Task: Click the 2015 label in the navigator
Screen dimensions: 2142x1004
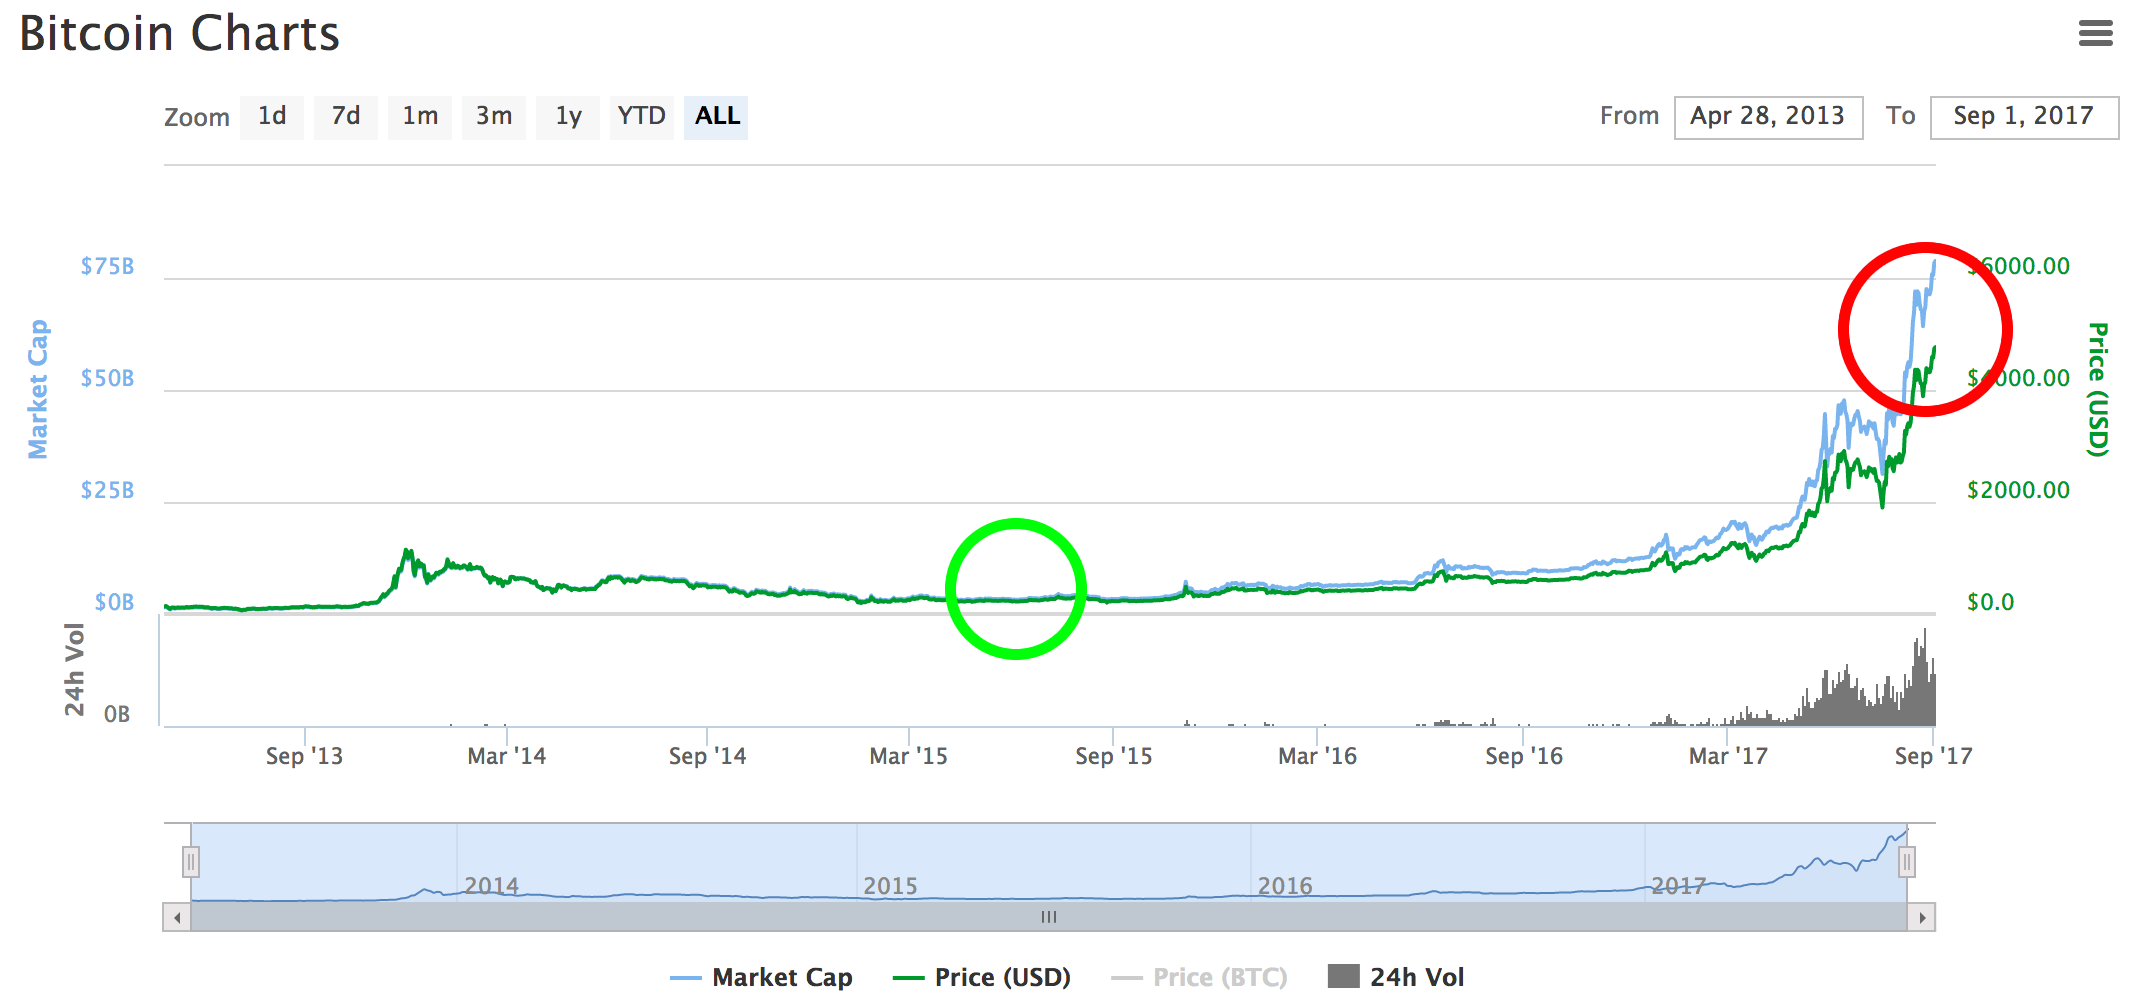Action: click(890, 886)
